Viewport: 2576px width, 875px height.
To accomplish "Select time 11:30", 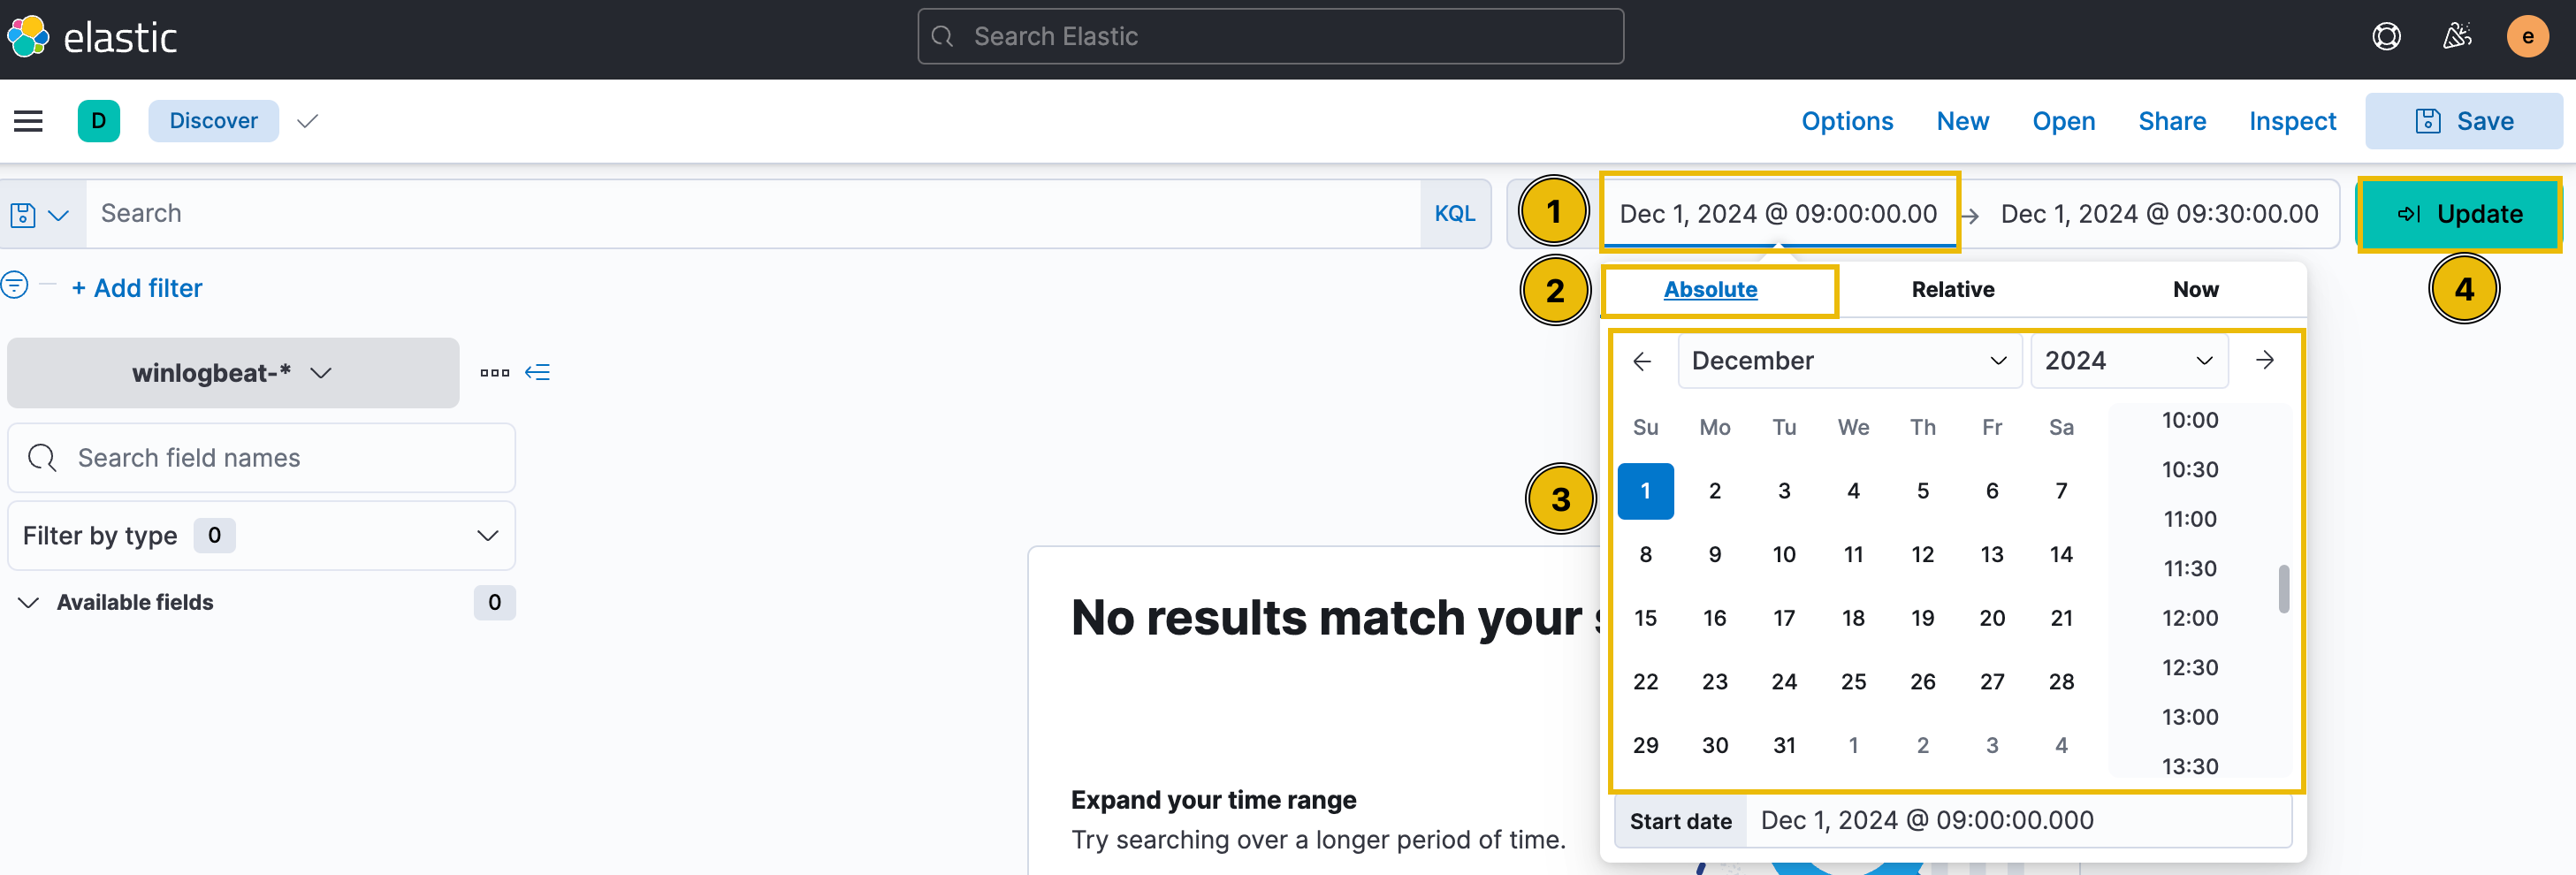I will [x=2190, y=569].
